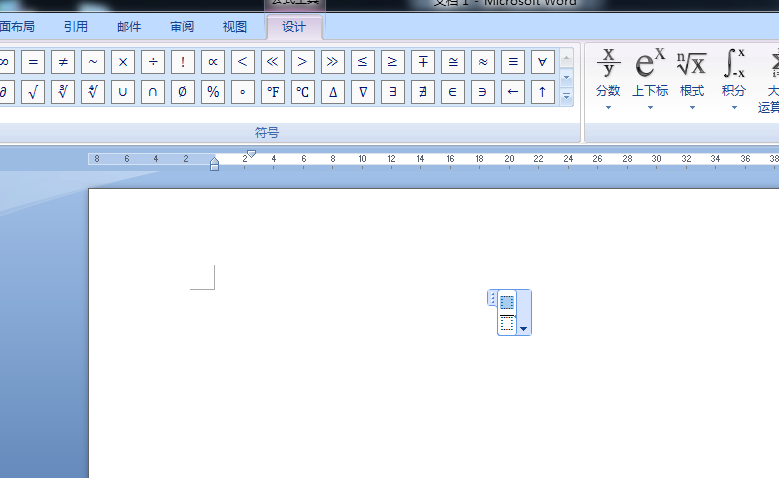Insert the union ∪ symbol
The width and height of the screenshot is (779, 478).
pyautogui.click(x=123, y=92)
